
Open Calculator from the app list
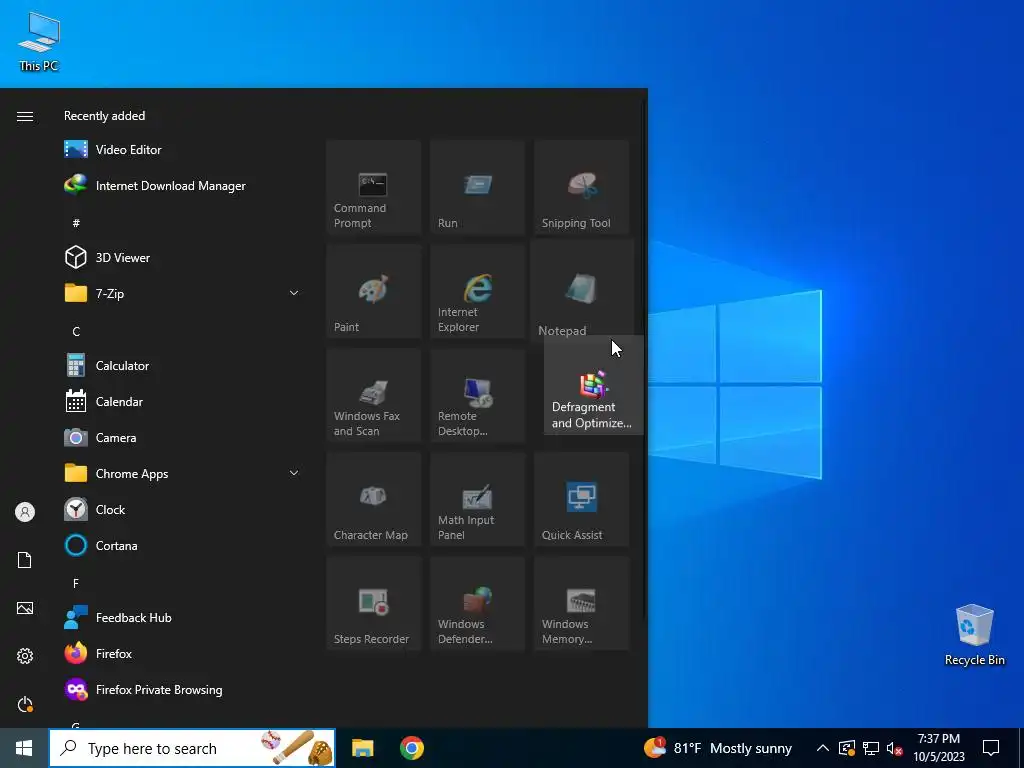183,366
